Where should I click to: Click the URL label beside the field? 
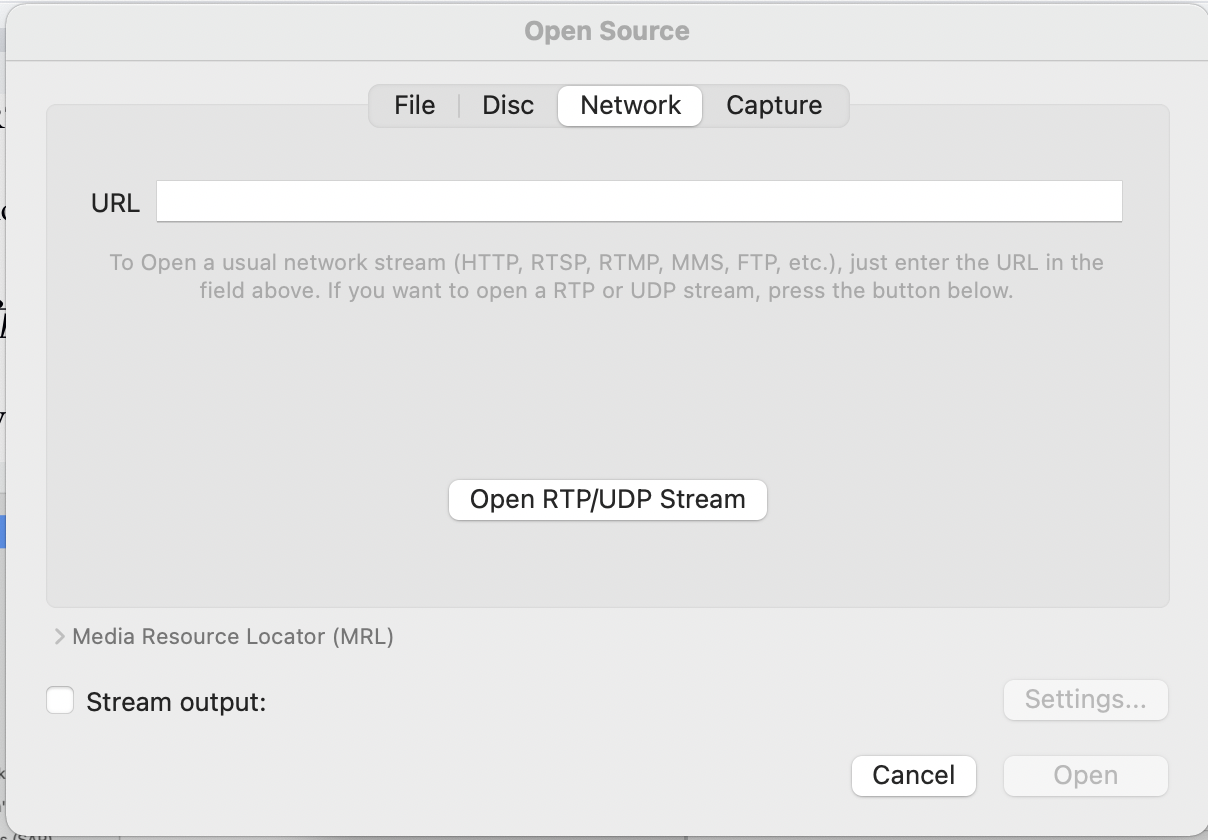[115, 203]
